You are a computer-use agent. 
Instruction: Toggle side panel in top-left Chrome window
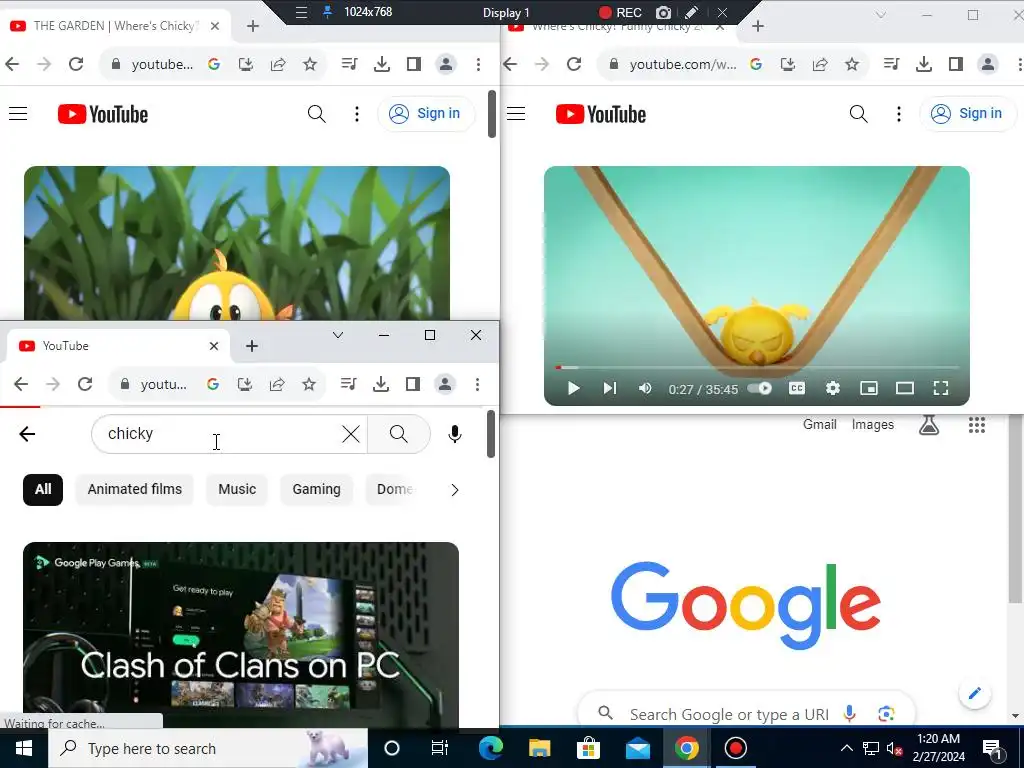[414, 64]
